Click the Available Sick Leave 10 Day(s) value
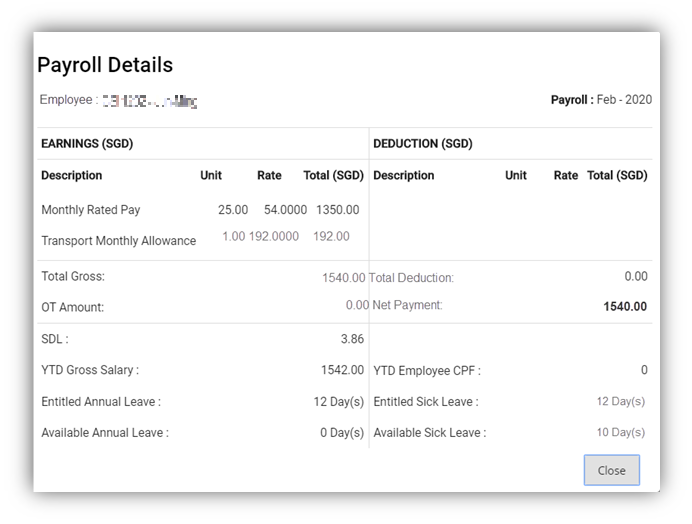This screenshot has height=524, width=692. point(620,433)
